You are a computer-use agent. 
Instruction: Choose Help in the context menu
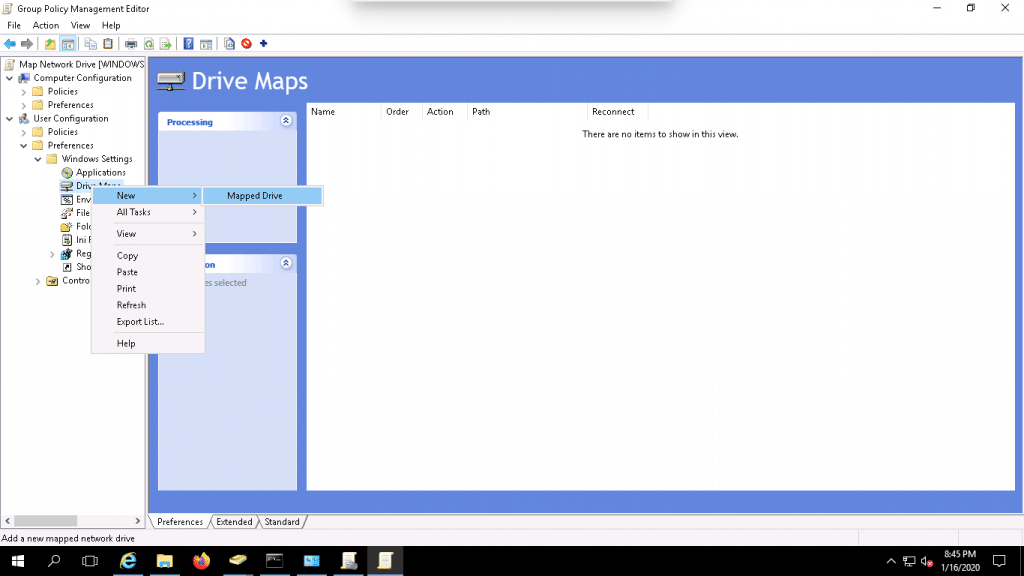click(x=148, y=344)
